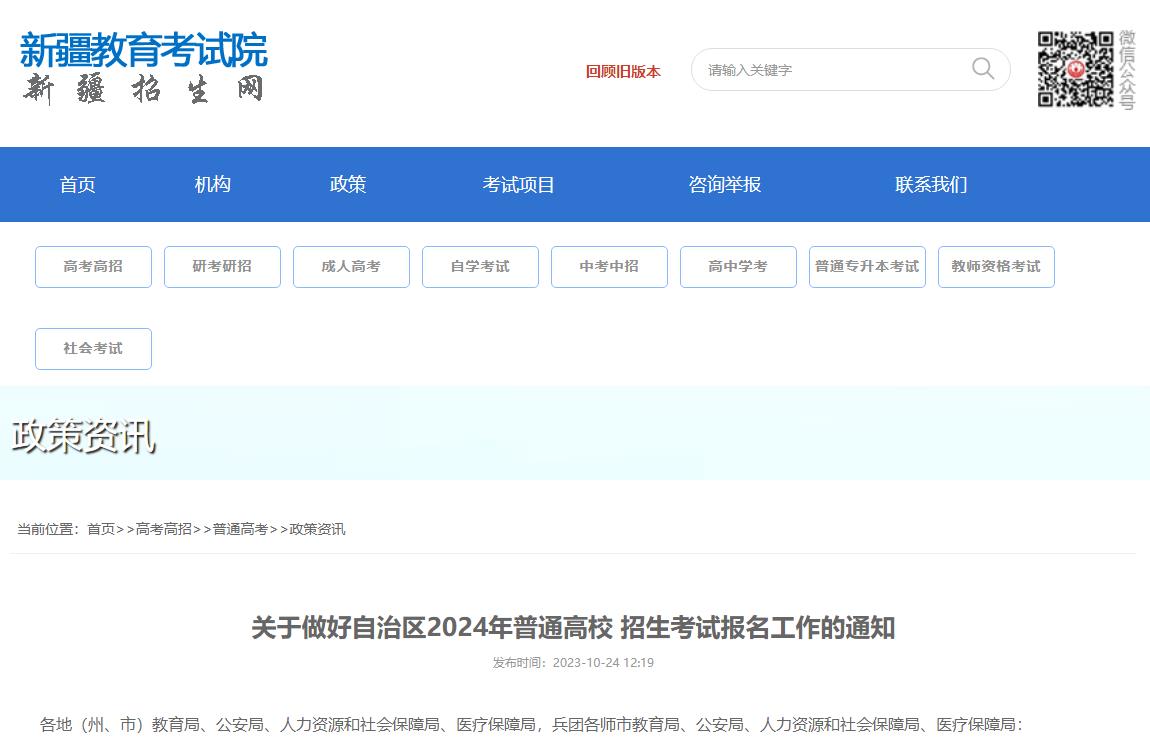Select the 自学考试 category button
The width and height of the screenshot is (1150, 750).
coord(480,267)
